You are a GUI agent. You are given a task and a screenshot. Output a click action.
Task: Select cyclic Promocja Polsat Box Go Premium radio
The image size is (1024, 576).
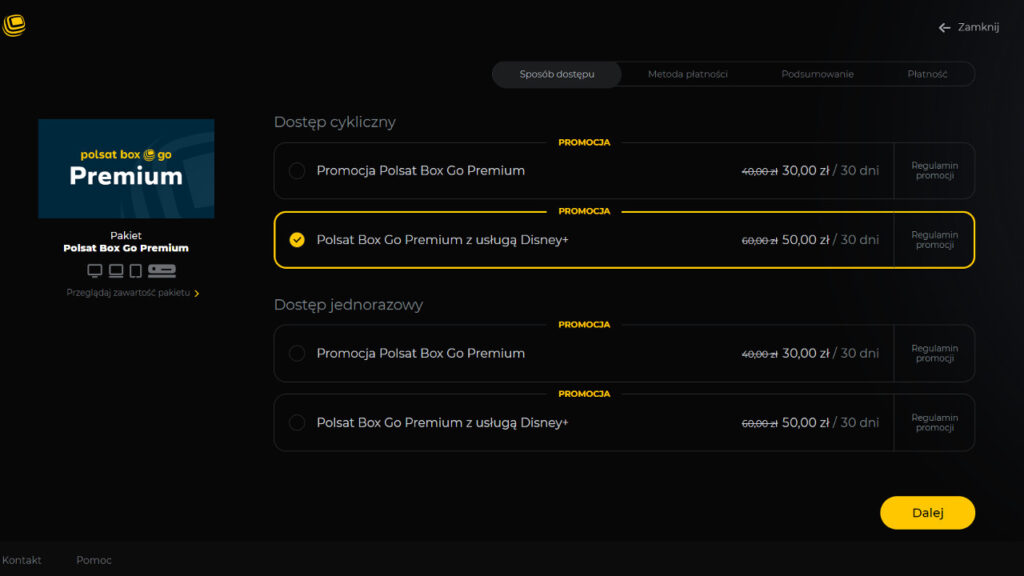[296, 170]
